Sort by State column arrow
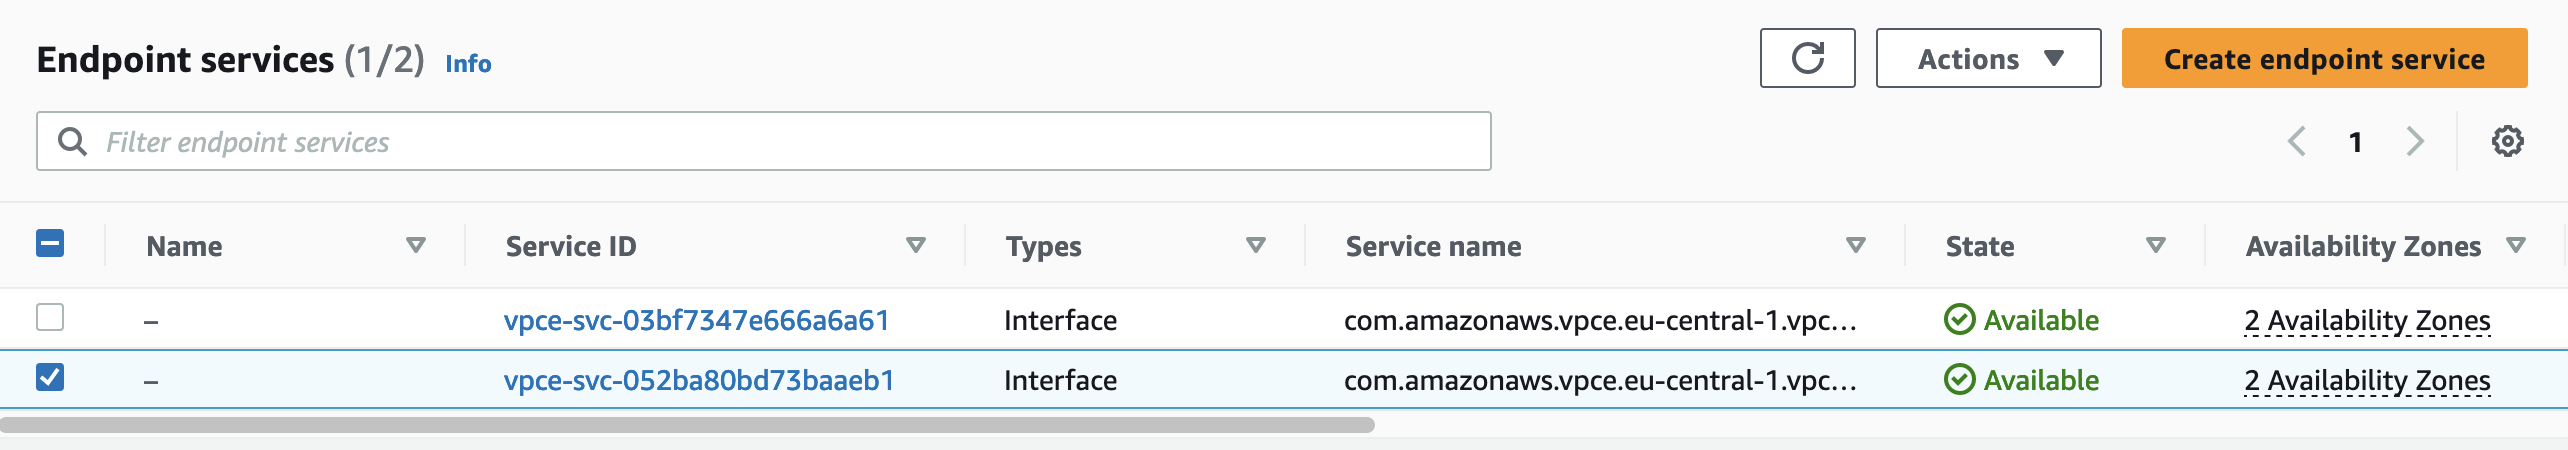The width and height of the screenshot is (2568, 450). pyautogui.click(x=2156, y=246)
